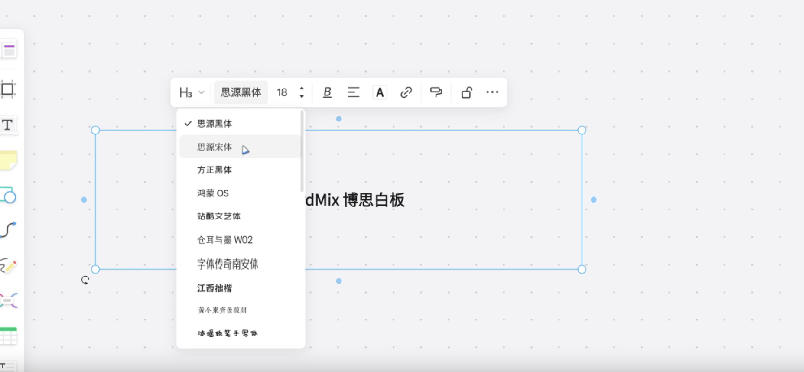Click the top-left corner resize handle
The image size is (804, 372).
click(x=95, y=130)
